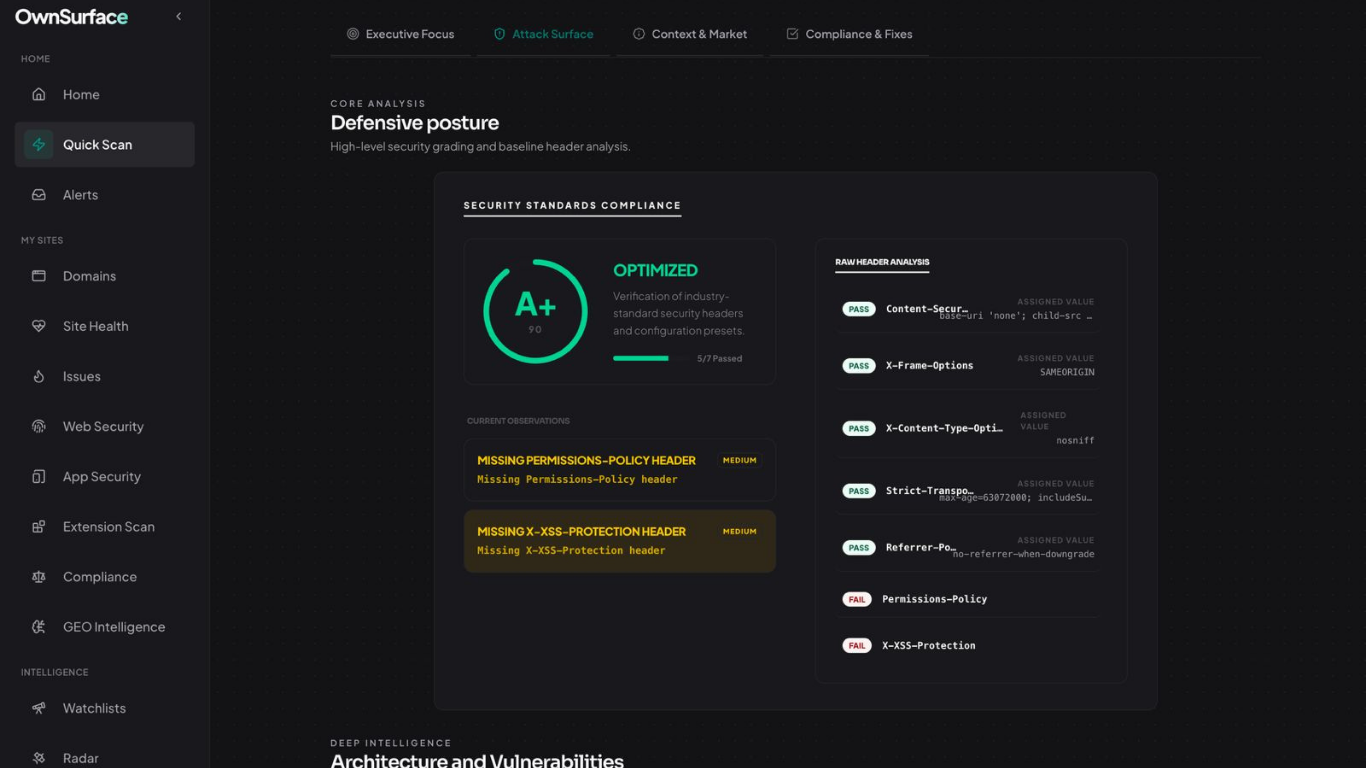
Task: Click the MEDIUM tag on Permissions-Policy card
Action: pos(740,460)
